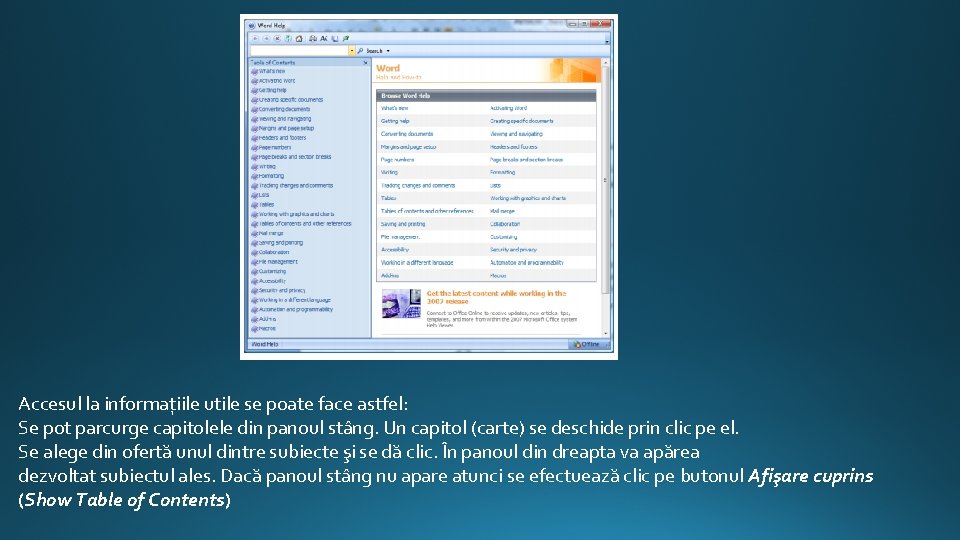
Task: Click Get the latest content orange heading
Action: click(497, 298)
